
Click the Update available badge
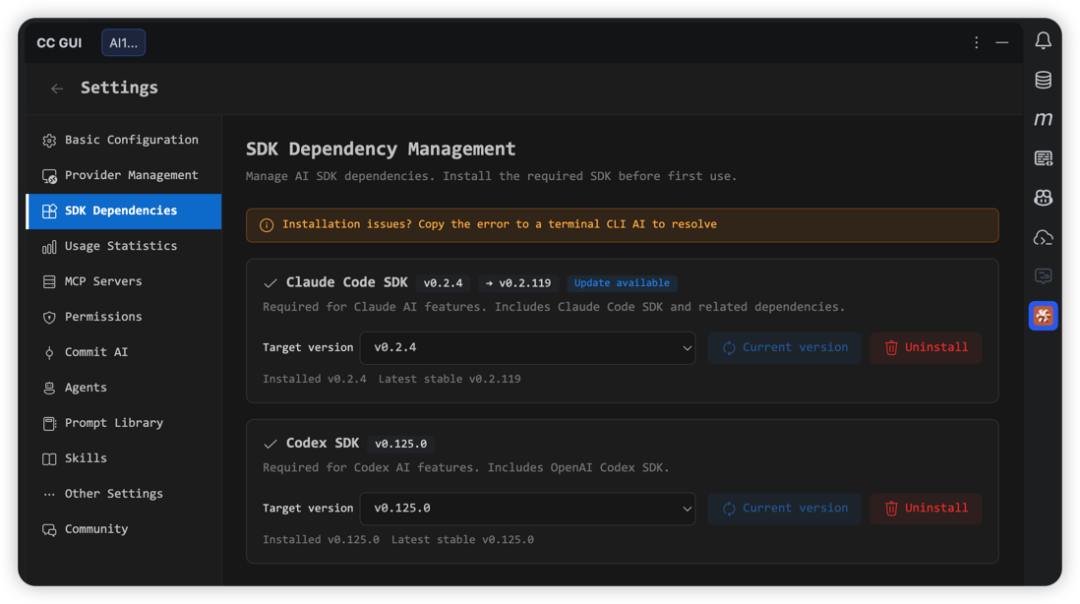coord(621,283)
